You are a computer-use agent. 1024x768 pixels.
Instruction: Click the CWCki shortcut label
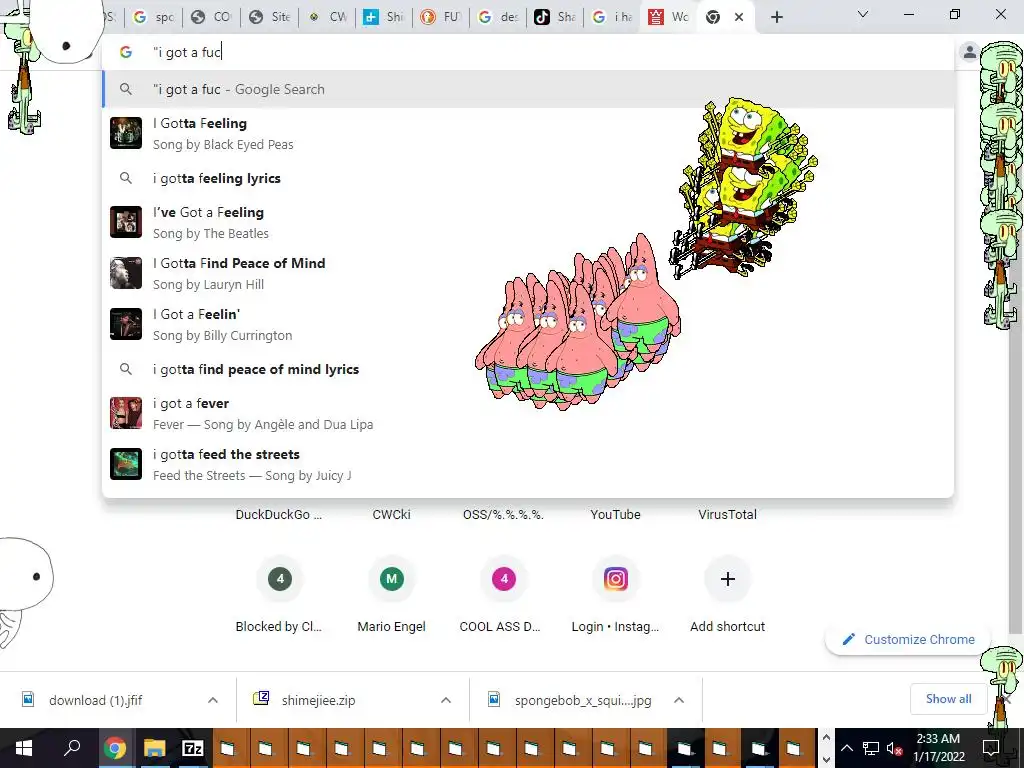pos(392,515)
